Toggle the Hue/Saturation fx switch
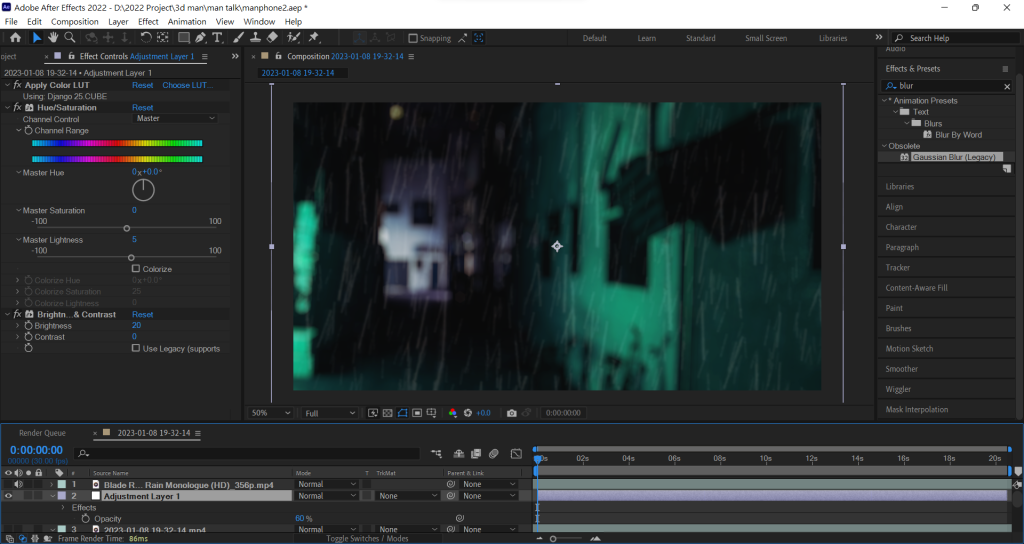The image size is (1024, 544). pyautogui.click(x=18, y=108)
